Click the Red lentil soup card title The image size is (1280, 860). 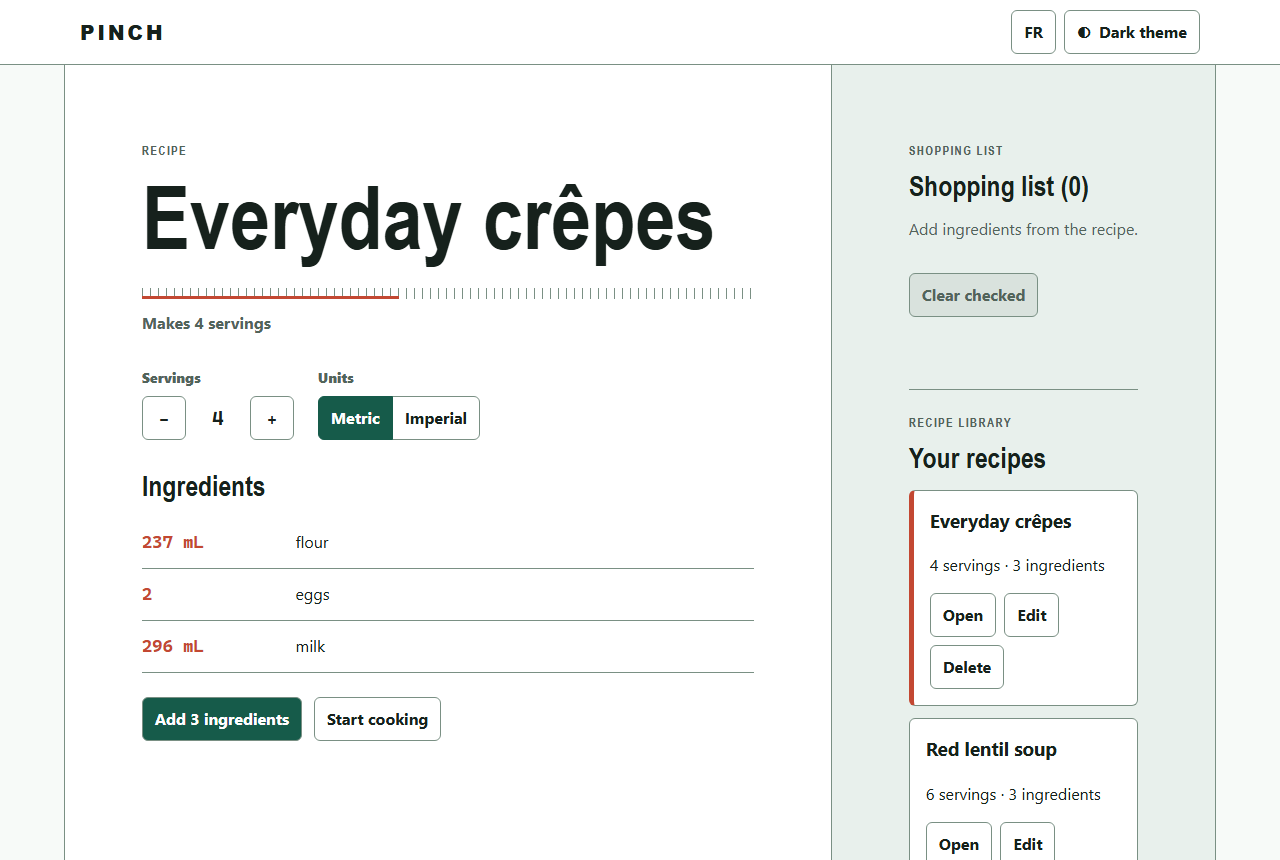[x=991, y=749]
